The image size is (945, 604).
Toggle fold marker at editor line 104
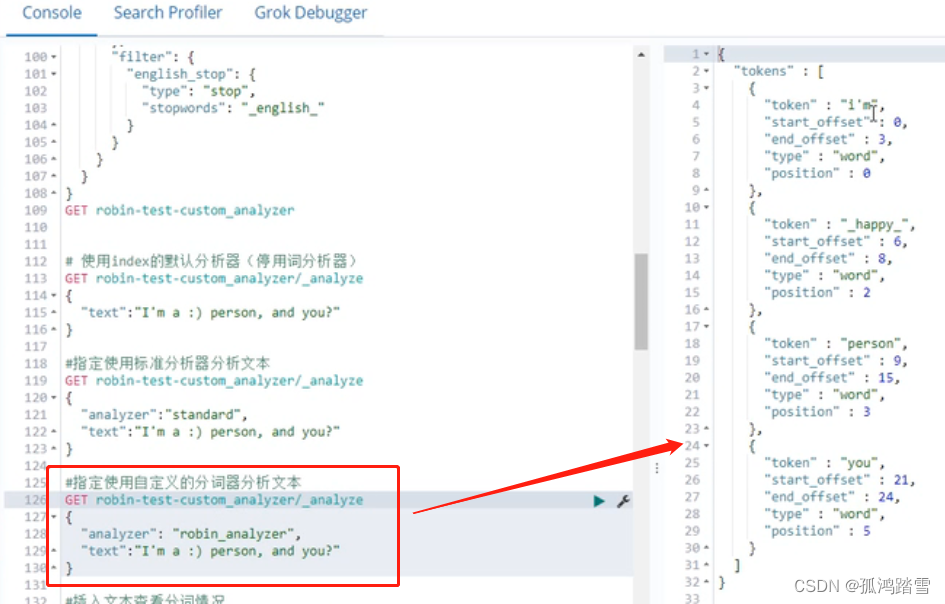54,125
